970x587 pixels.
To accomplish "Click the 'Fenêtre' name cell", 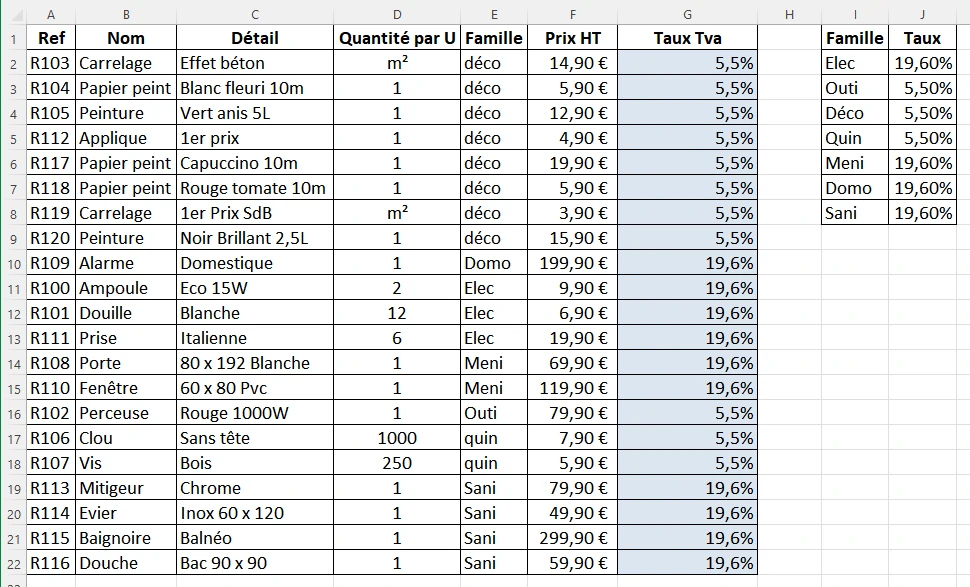I will (125, 388).
